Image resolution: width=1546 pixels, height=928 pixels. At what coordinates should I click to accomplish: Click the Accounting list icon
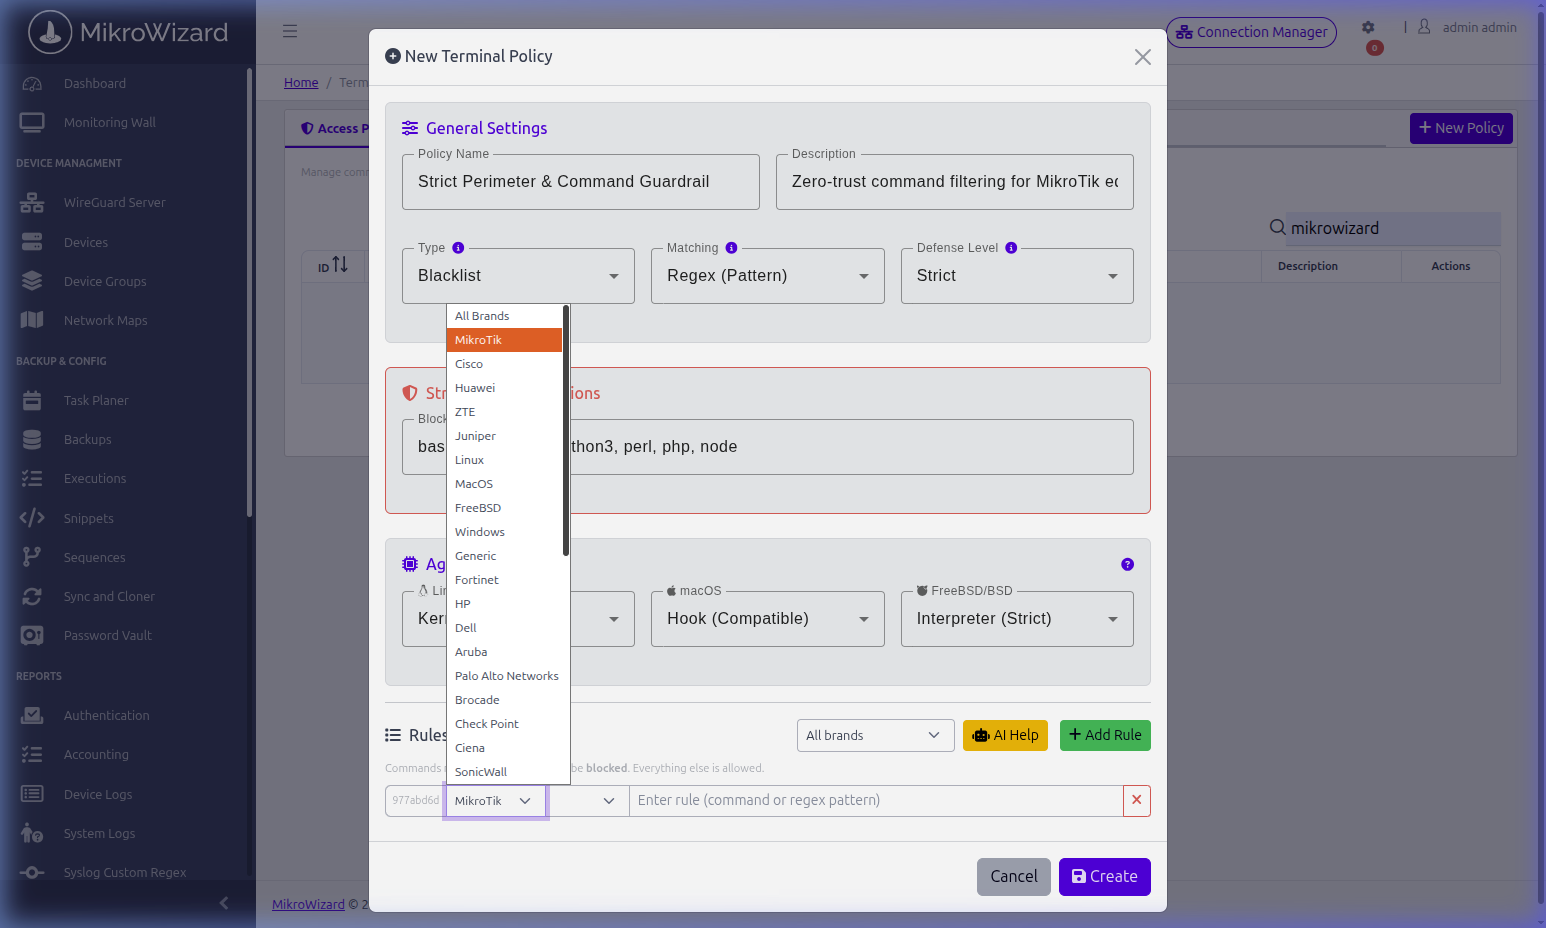32,754
